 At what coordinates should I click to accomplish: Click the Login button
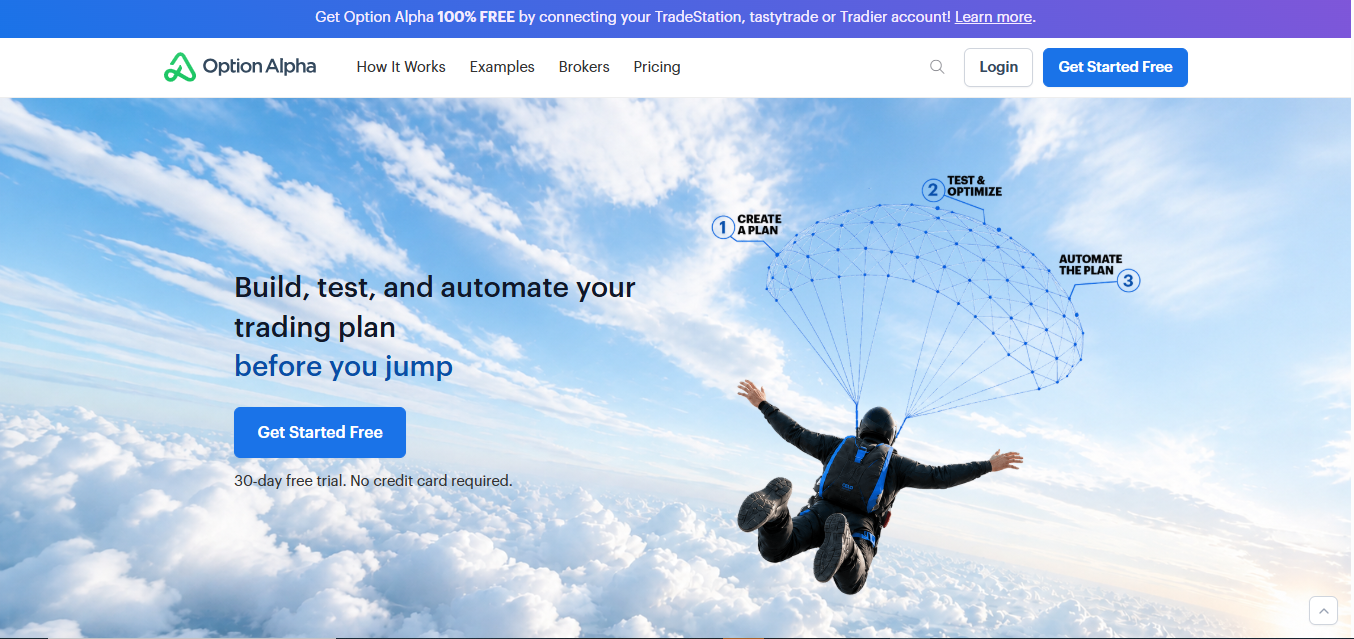coord(998,67)
